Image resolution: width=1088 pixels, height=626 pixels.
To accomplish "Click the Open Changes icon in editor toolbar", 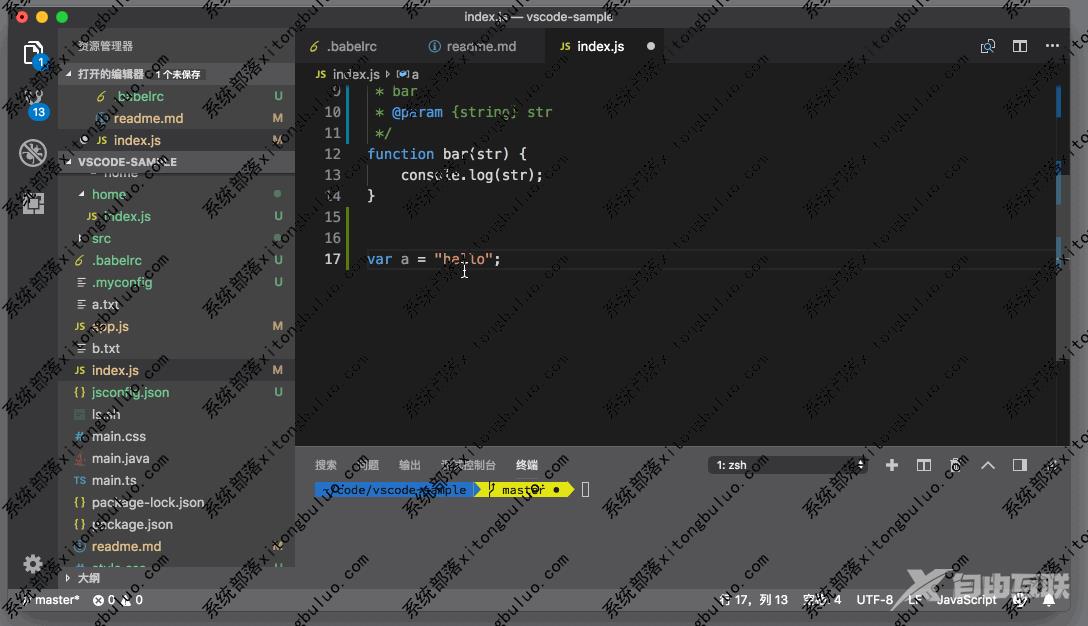I will (987, 46).
